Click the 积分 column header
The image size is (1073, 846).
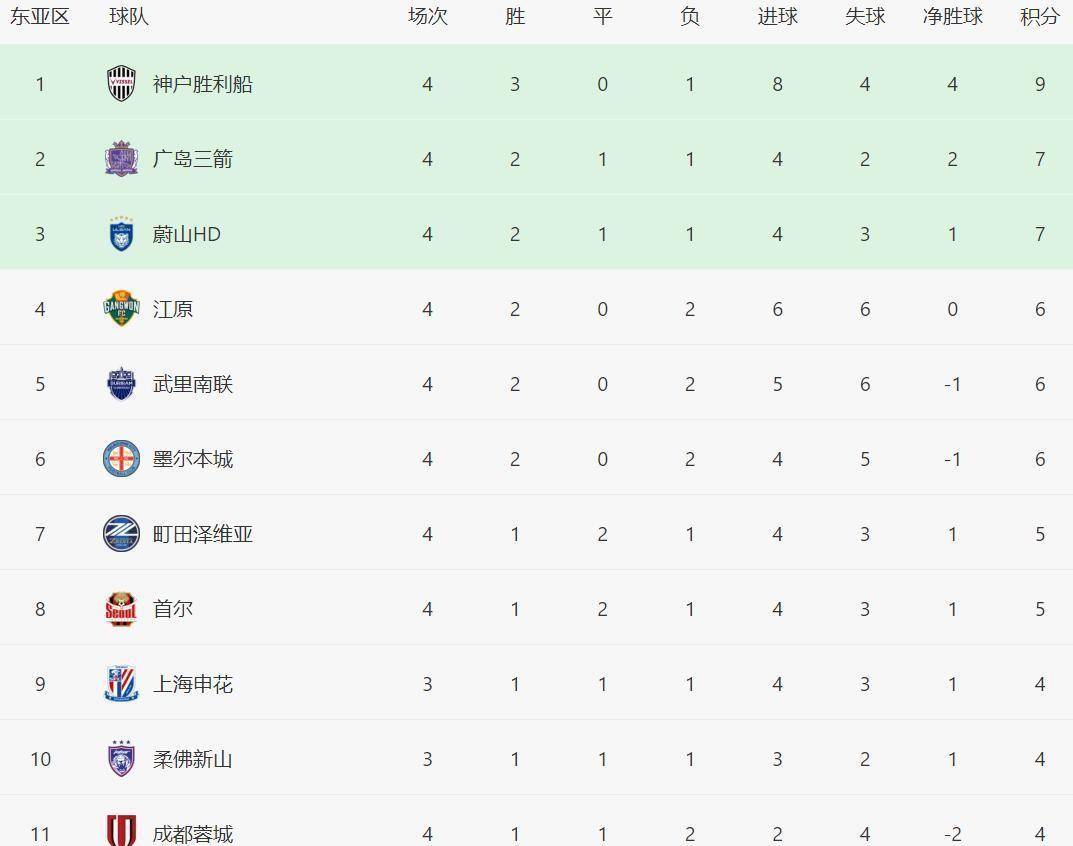(1040, 17)
